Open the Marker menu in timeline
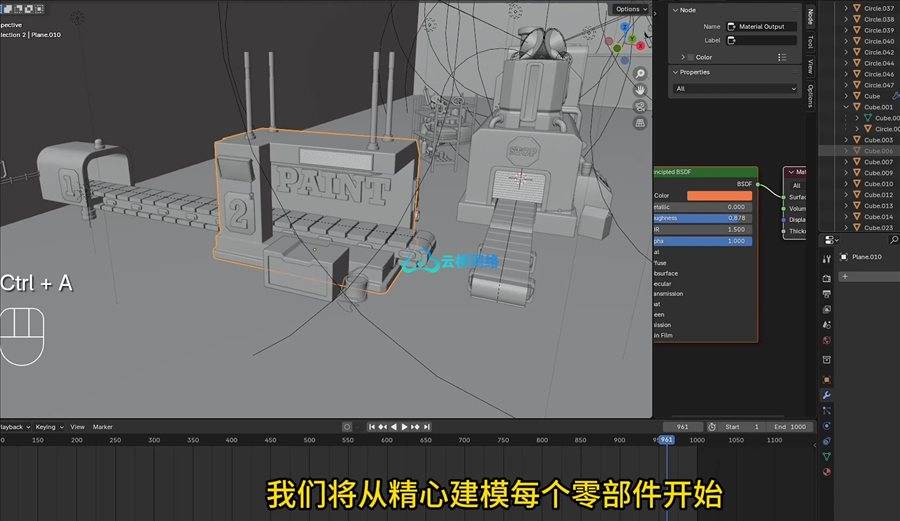 (103, 427)
